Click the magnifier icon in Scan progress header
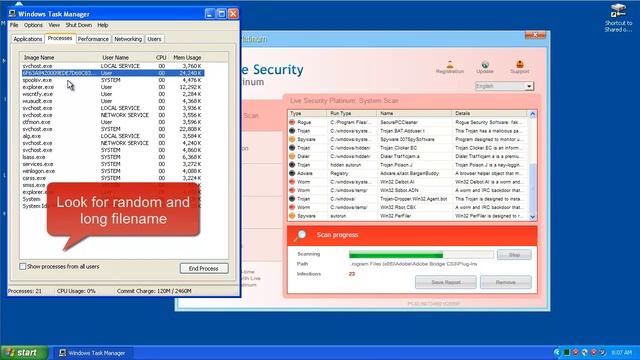Screen dimensions: 640x360 click(x=300, y=235)
